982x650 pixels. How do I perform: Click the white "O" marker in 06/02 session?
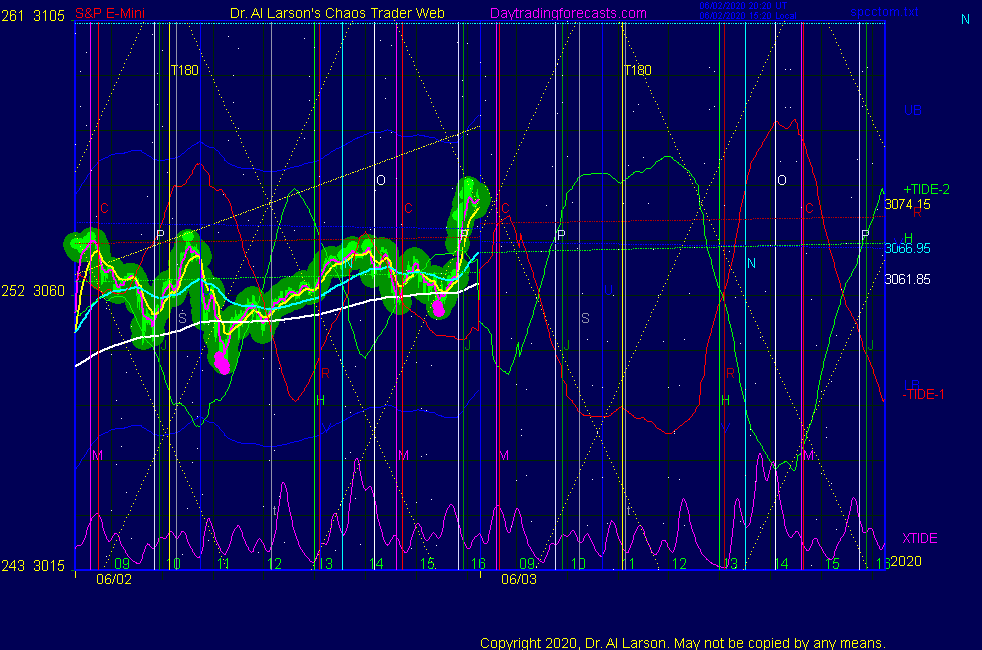pyautogui.click(x=381, y=180)
